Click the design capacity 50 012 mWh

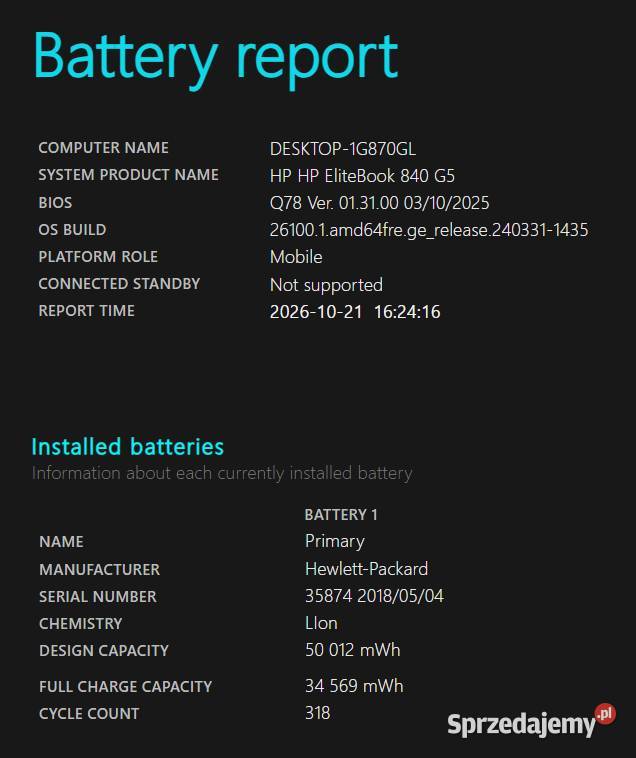point(352,650)
